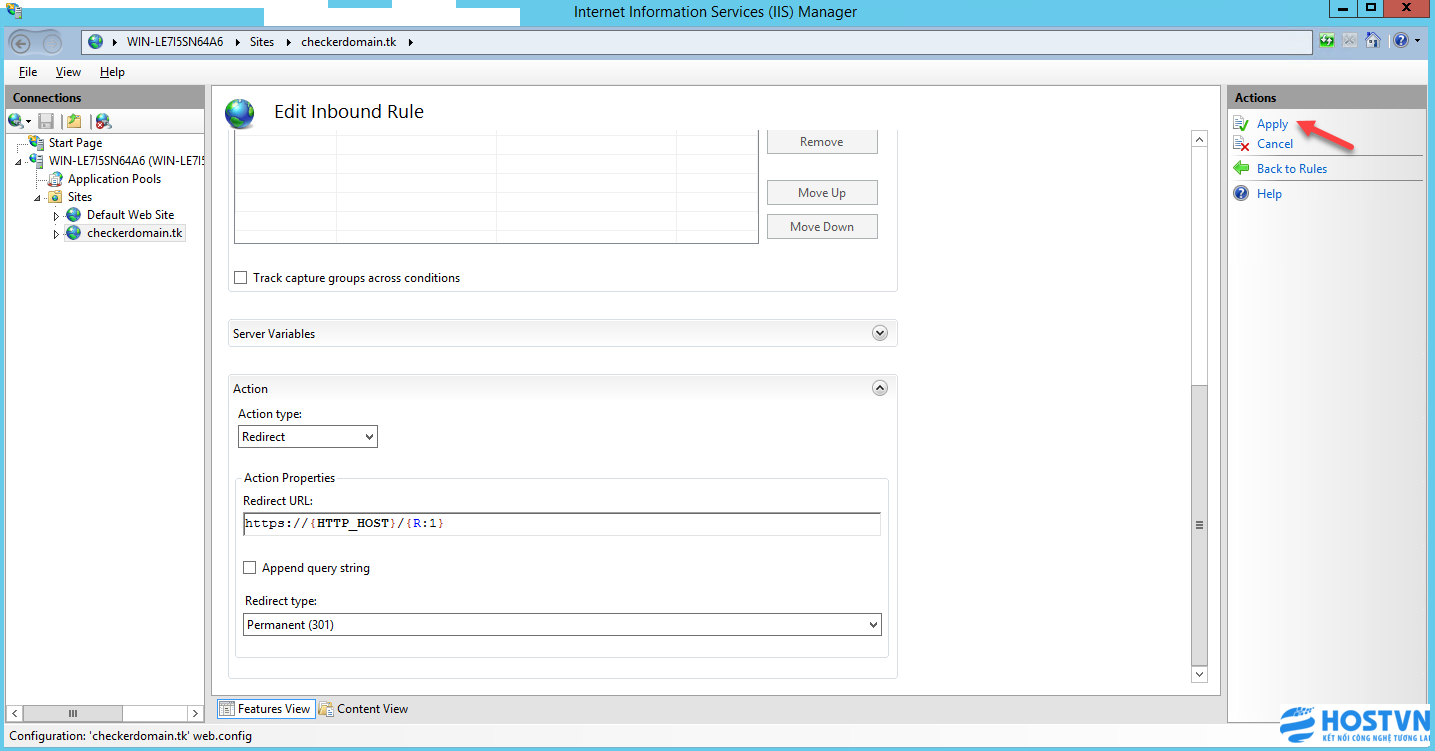Click the Connections horizontal scrollbar thumb
This screenshot has width=1435, height=751.
click(73, 713)
